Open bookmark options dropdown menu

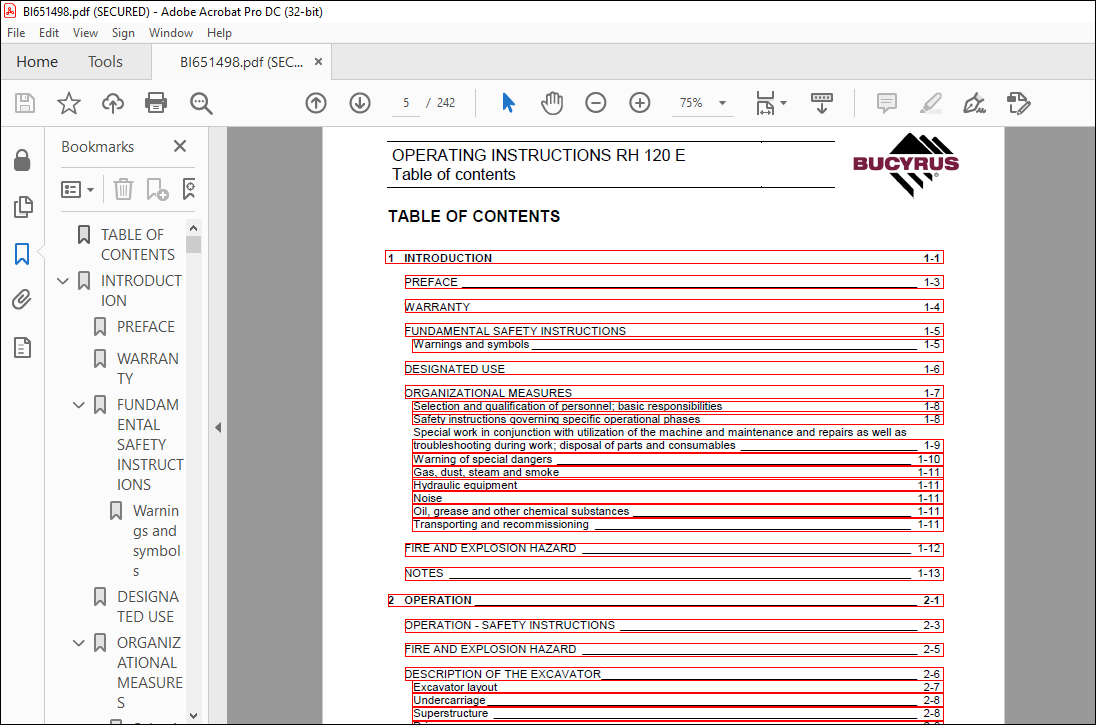[78, 189]
